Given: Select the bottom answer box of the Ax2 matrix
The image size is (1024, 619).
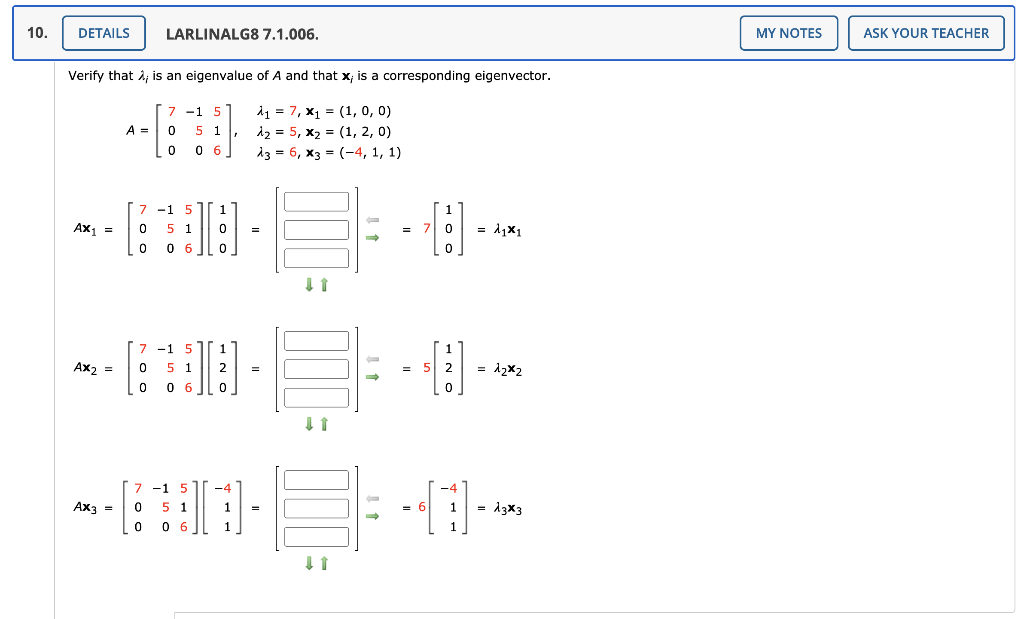Looking at the screenshot, I should tap(316, 396).
